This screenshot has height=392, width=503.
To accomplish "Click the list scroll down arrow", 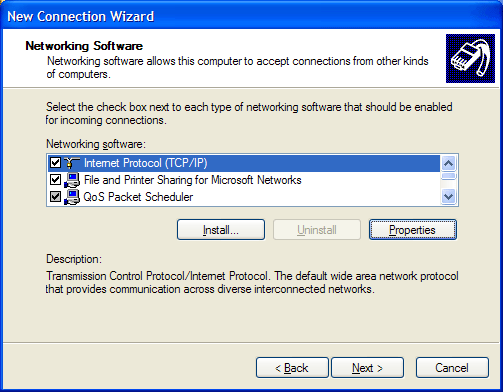I will (449, 196).
